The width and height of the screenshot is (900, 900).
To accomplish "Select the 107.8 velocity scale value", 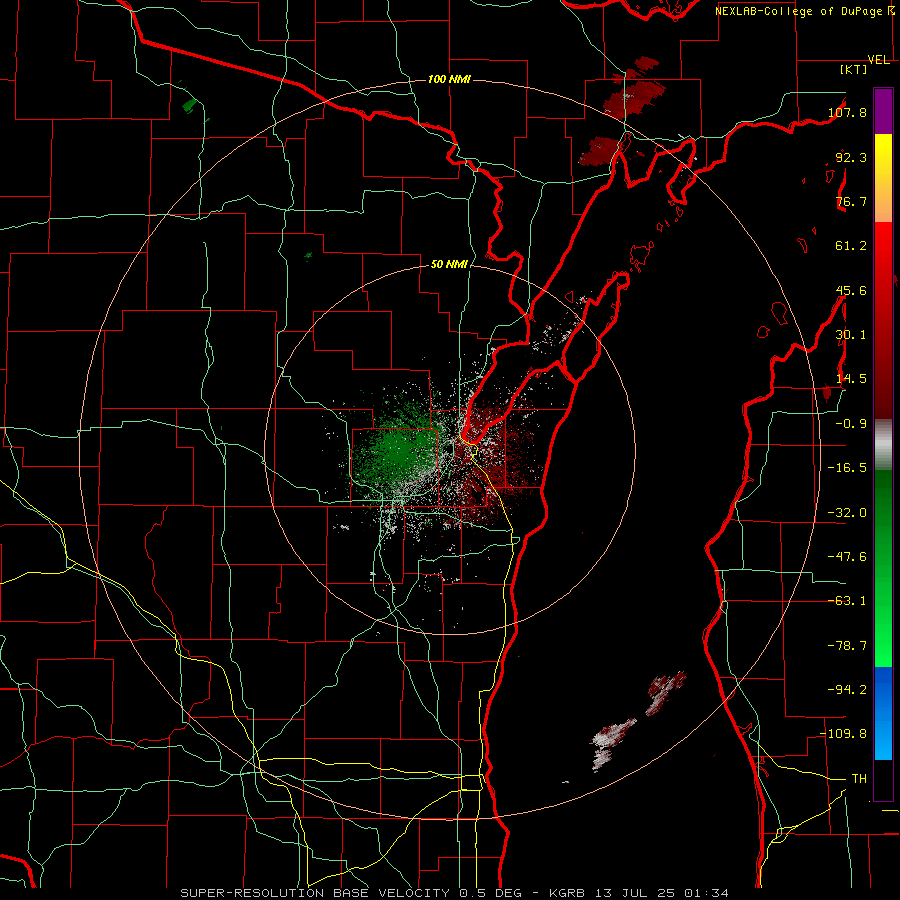I will point(847,112).
